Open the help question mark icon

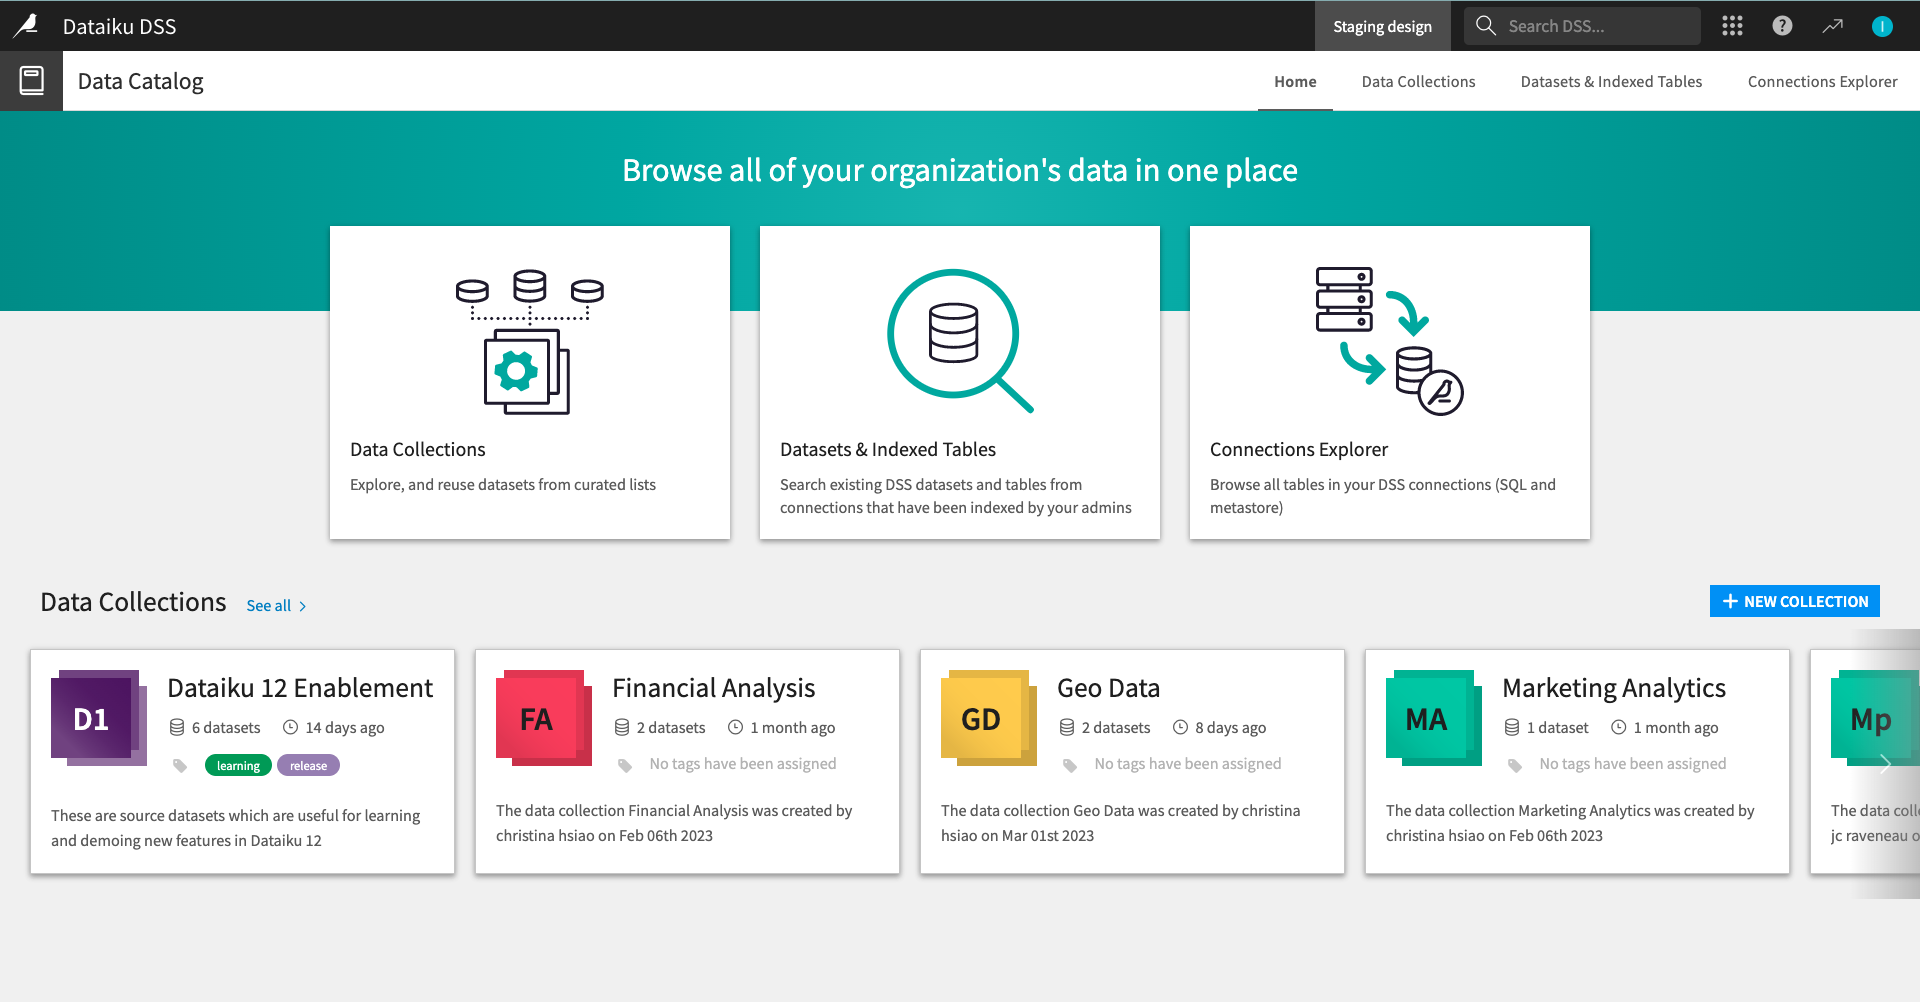coord(1783,25)
